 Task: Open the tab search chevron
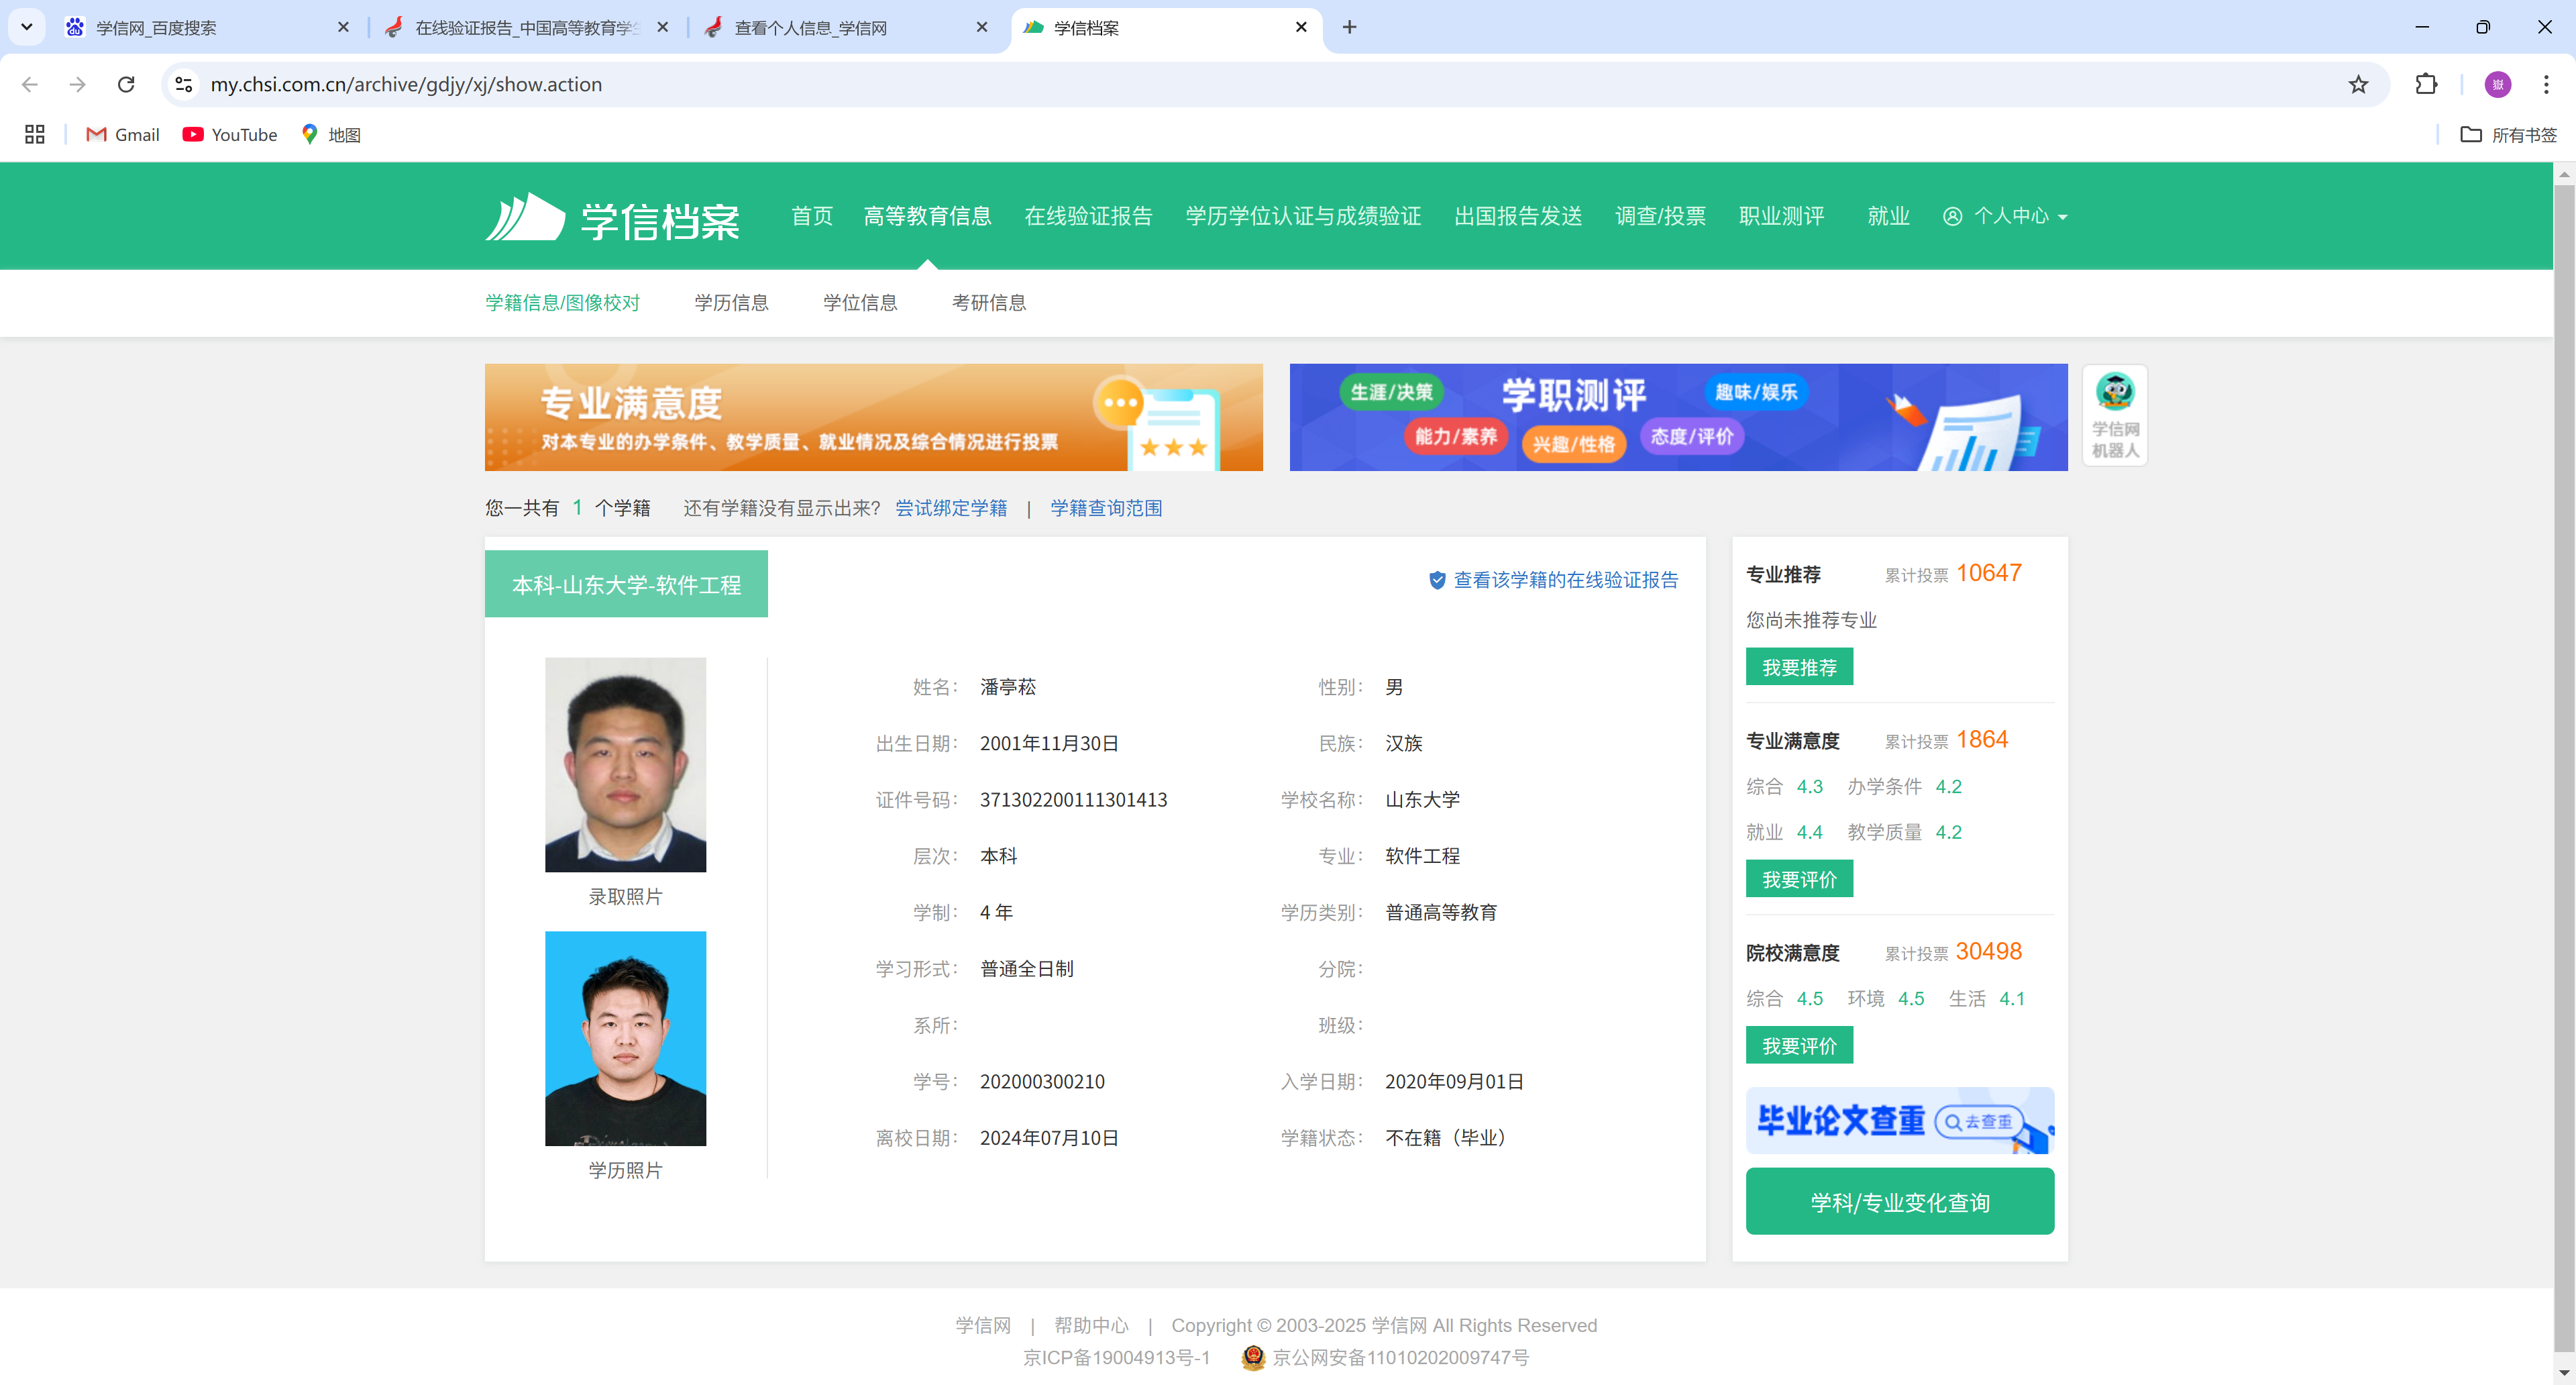click(27, 27)
